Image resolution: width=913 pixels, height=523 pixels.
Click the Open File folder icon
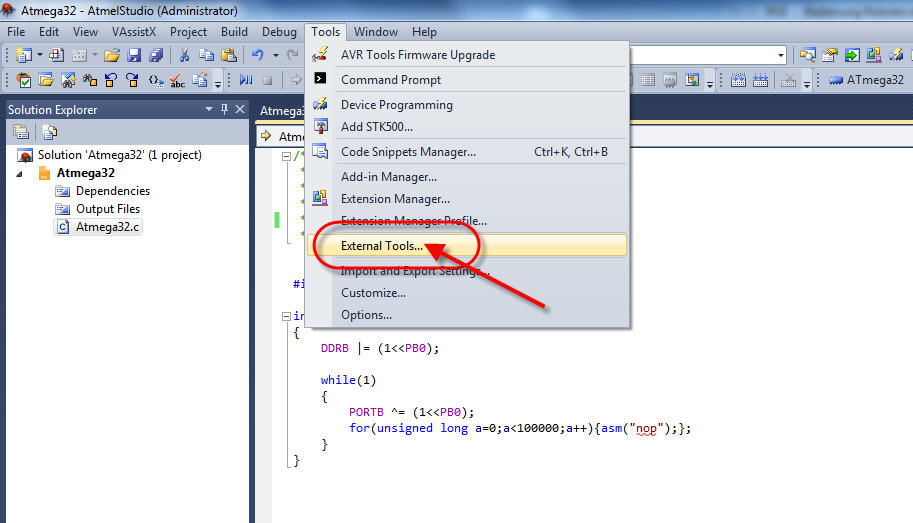112,55
